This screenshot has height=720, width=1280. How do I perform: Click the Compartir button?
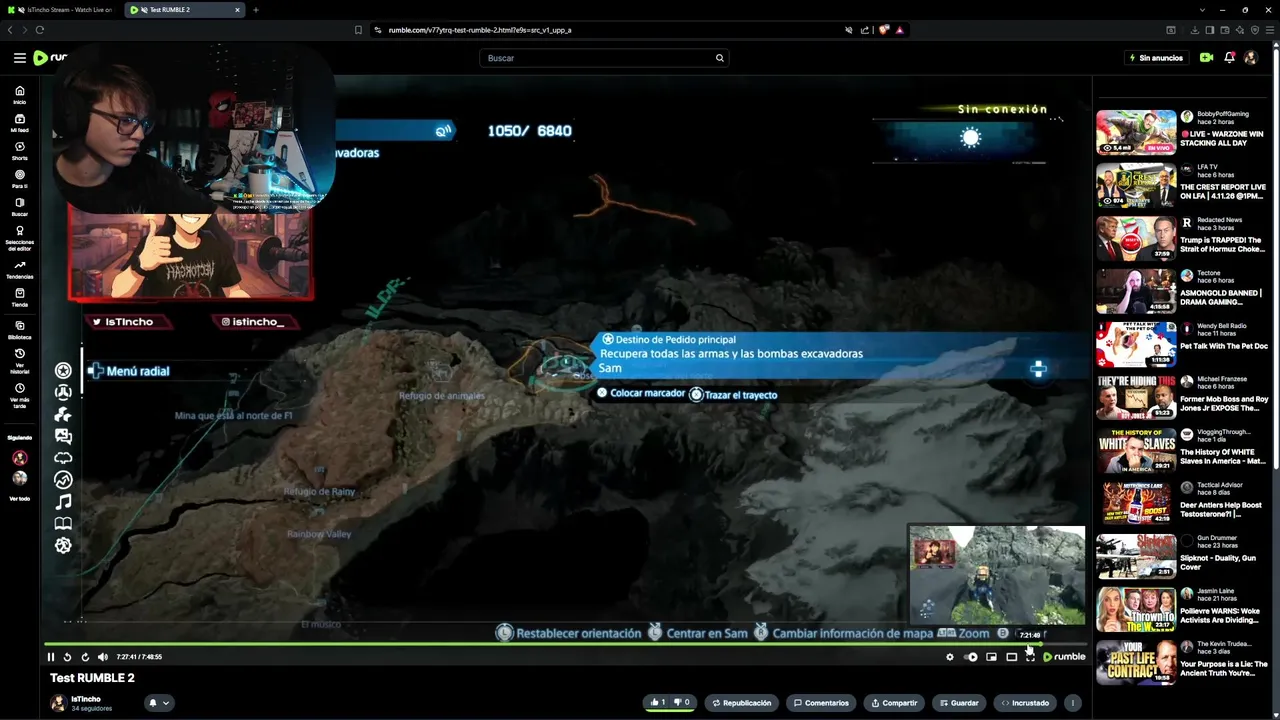click(x=894, y=703)
